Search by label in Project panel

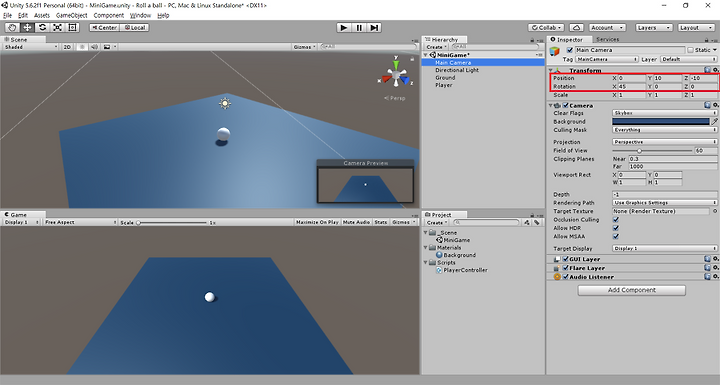click(536, 222)
